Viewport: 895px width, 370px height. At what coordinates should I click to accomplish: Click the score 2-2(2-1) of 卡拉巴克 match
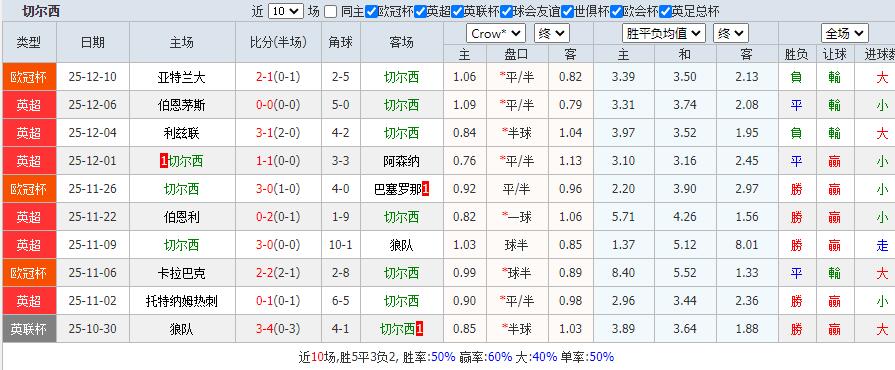coord(279,273)
